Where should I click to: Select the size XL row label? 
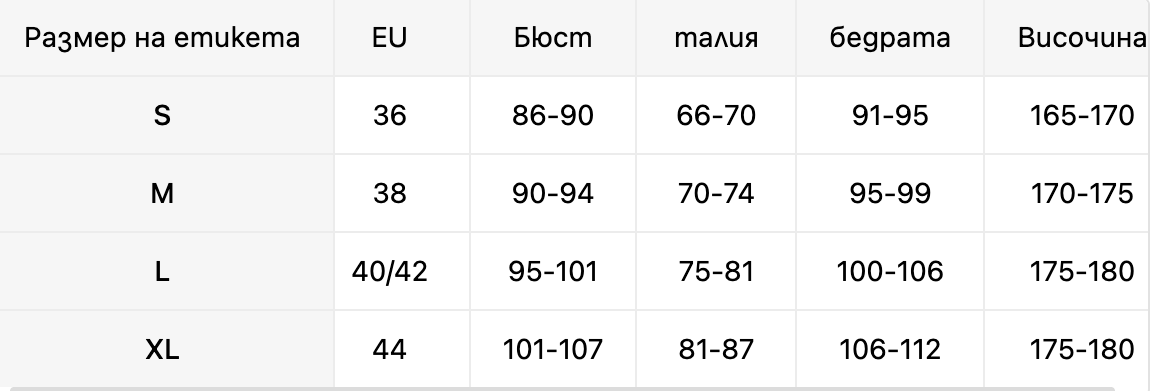click(162, 350)
